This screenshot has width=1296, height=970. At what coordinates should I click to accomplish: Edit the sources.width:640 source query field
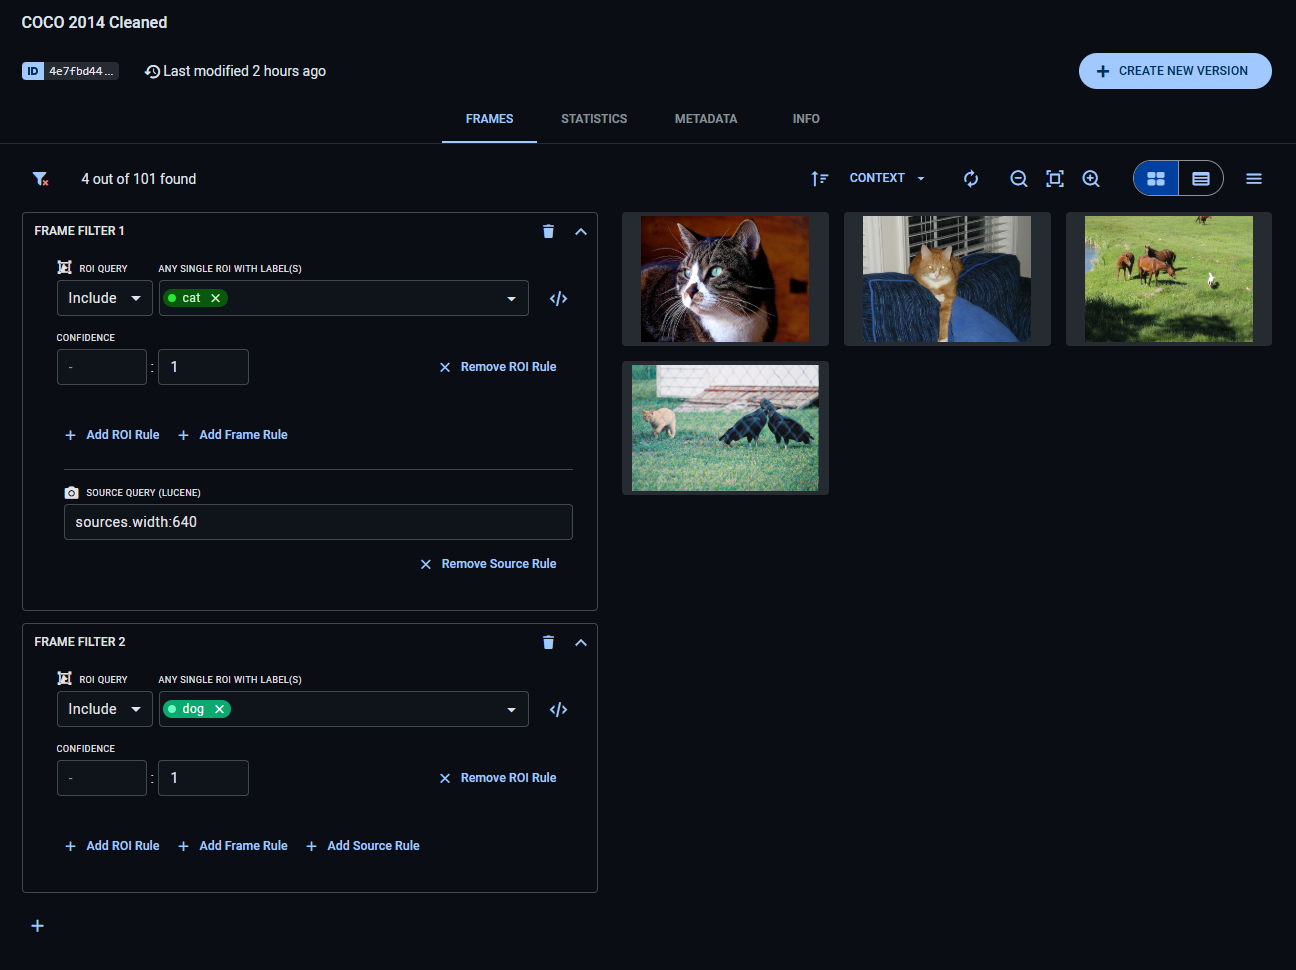[318, 521]
